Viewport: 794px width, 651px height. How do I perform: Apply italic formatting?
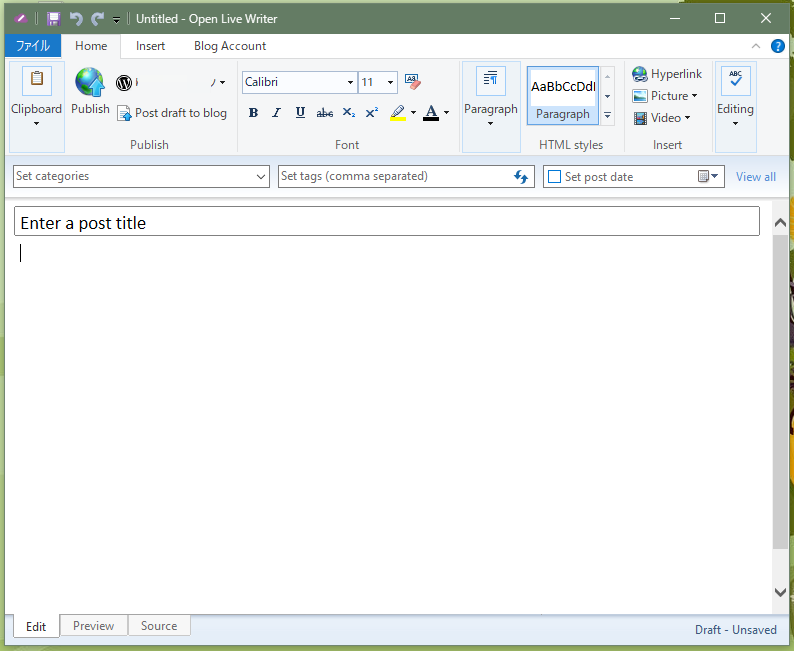coord(277,113)
